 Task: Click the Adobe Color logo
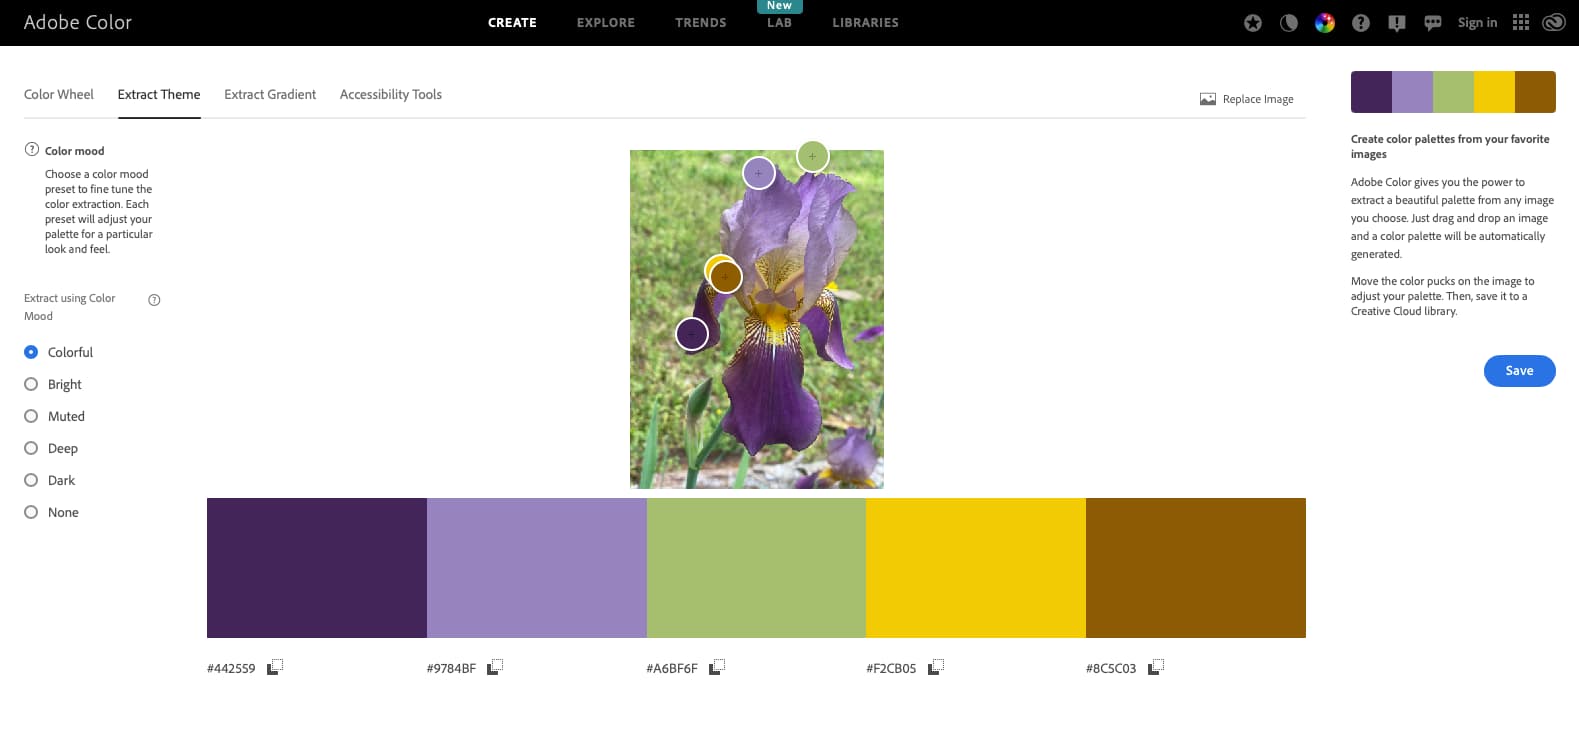[x=78, y=22]
